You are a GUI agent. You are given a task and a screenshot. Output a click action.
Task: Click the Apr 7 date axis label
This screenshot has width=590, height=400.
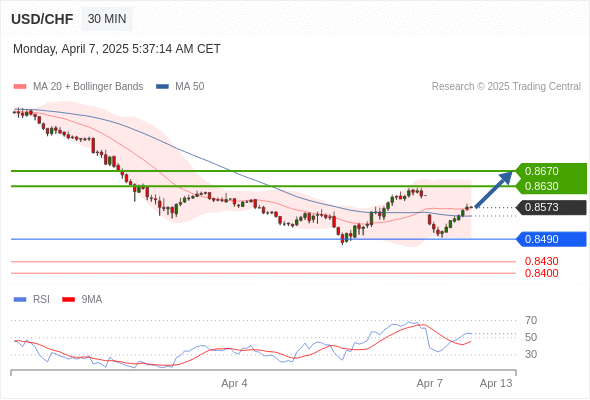429,383
